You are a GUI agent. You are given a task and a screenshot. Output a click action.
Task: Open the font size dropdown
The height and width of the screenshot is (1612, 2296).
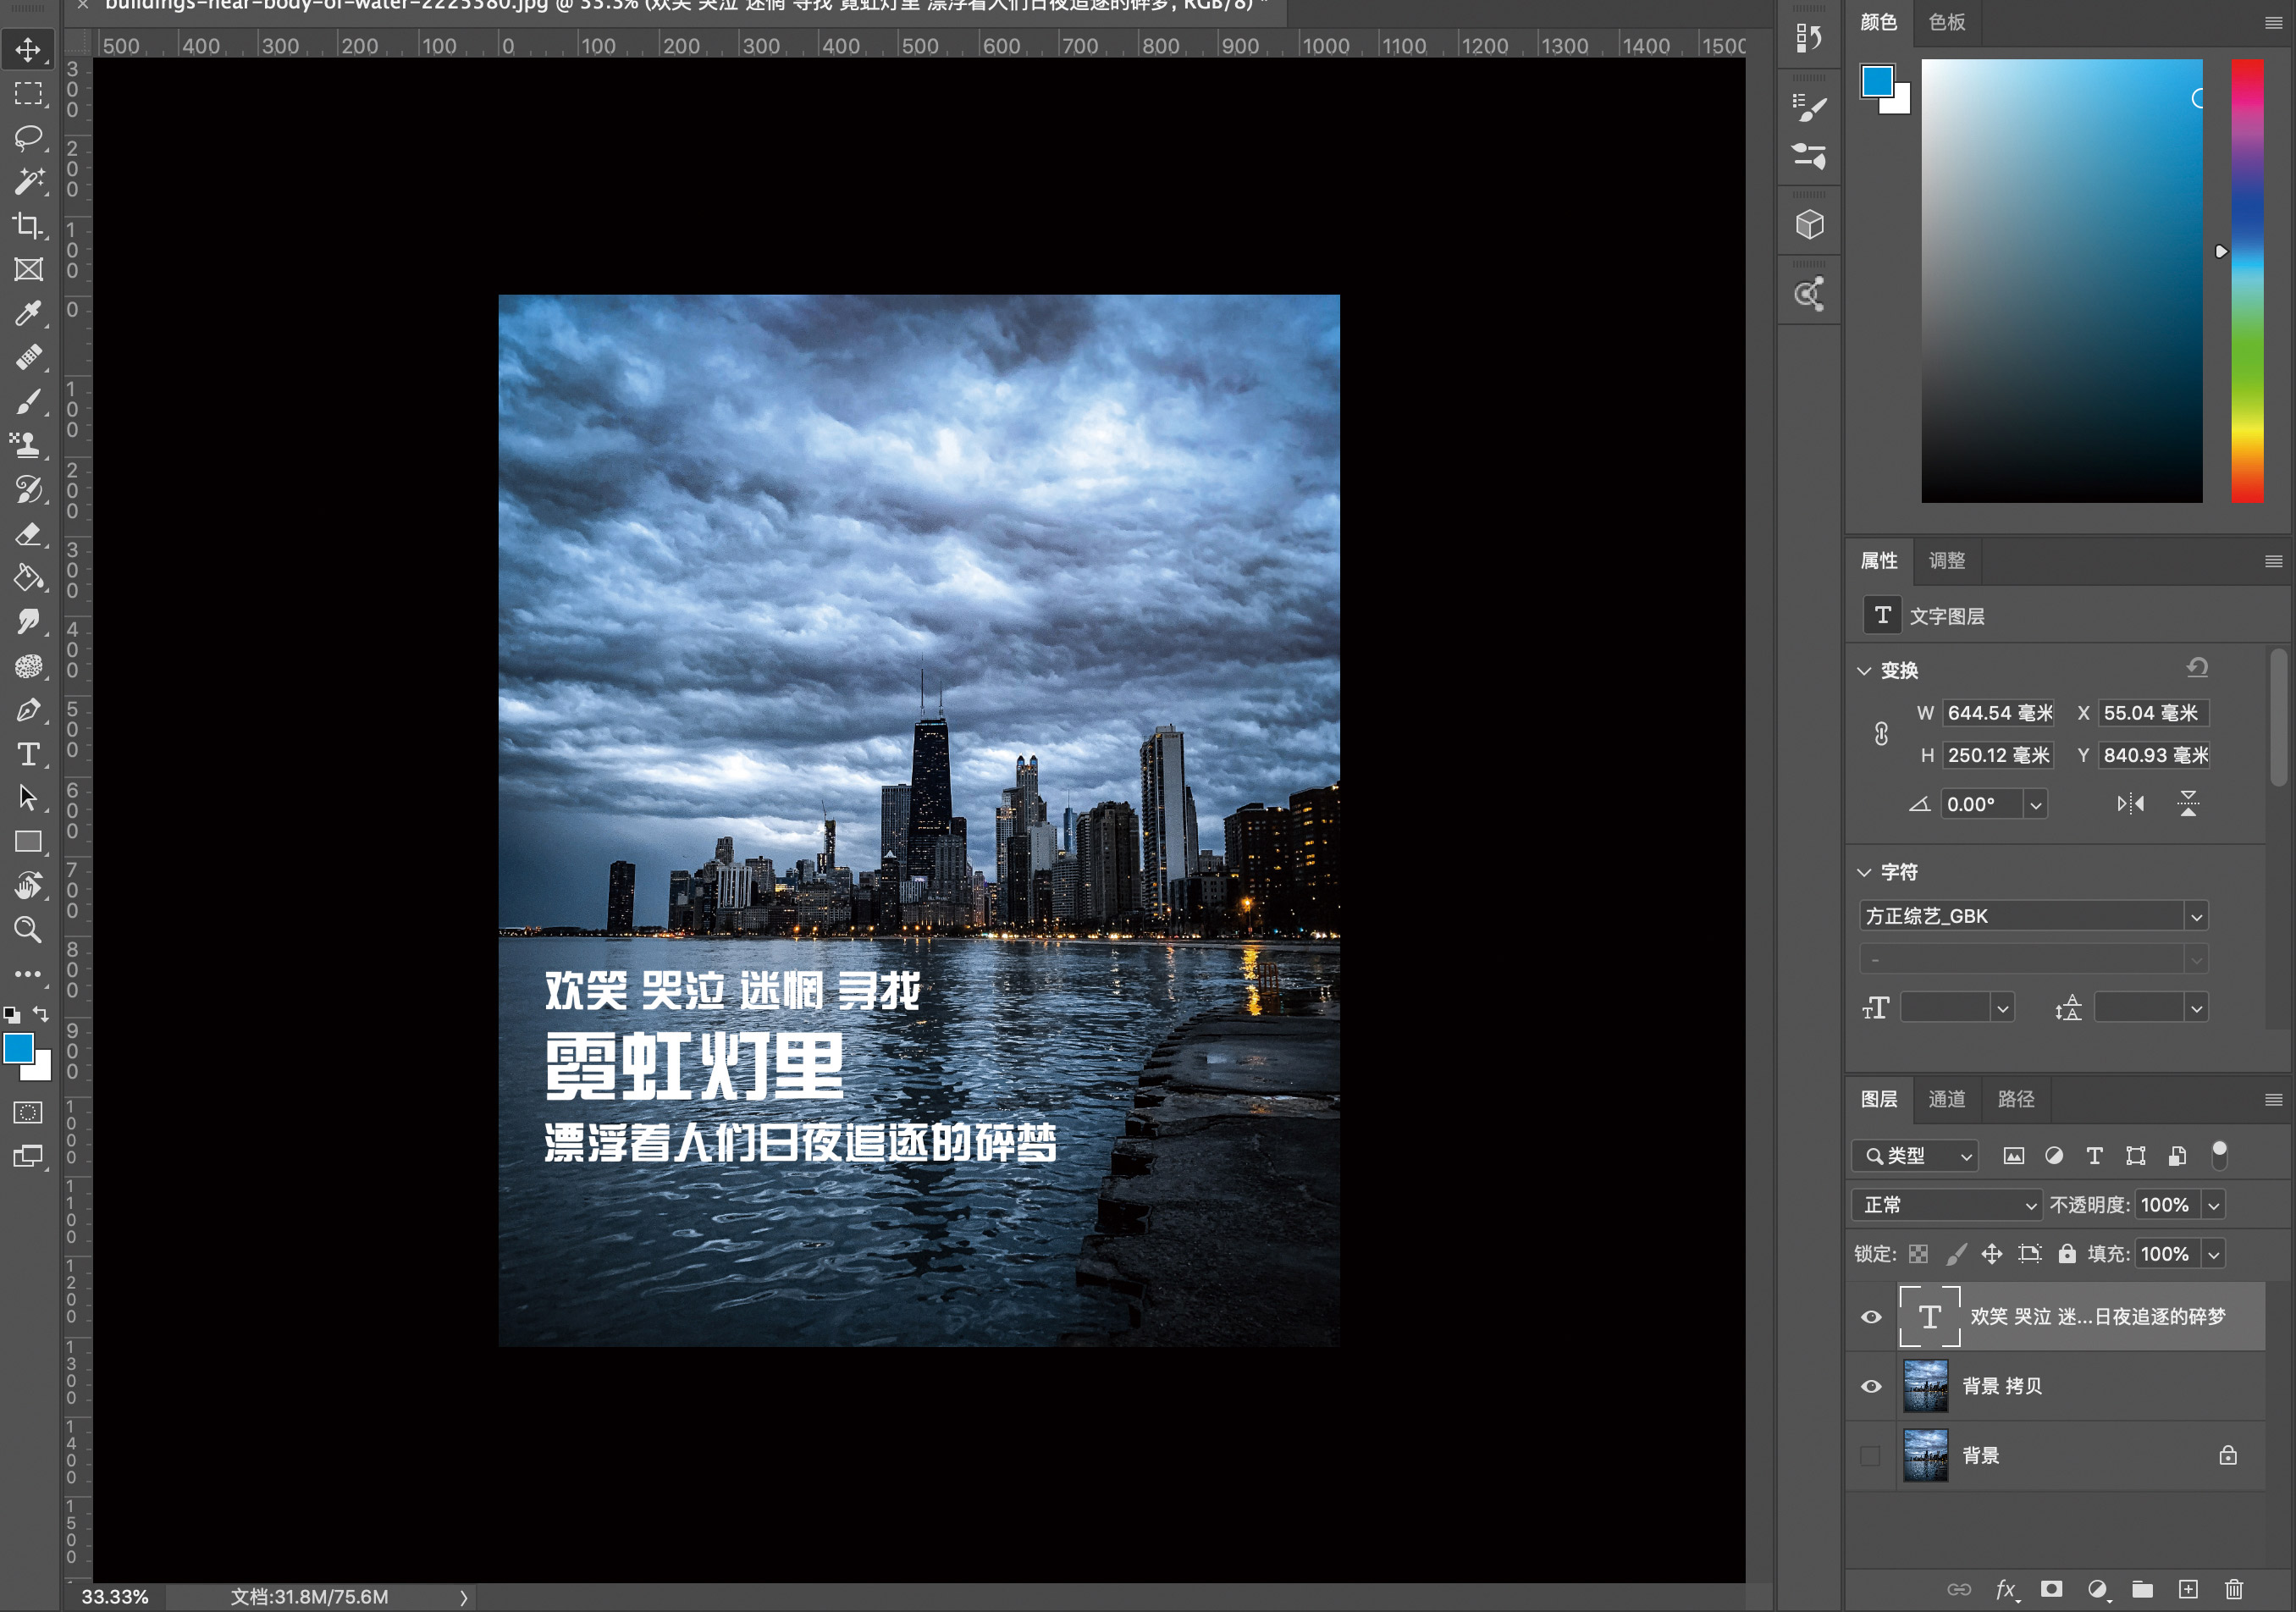coord(2002,1008)
